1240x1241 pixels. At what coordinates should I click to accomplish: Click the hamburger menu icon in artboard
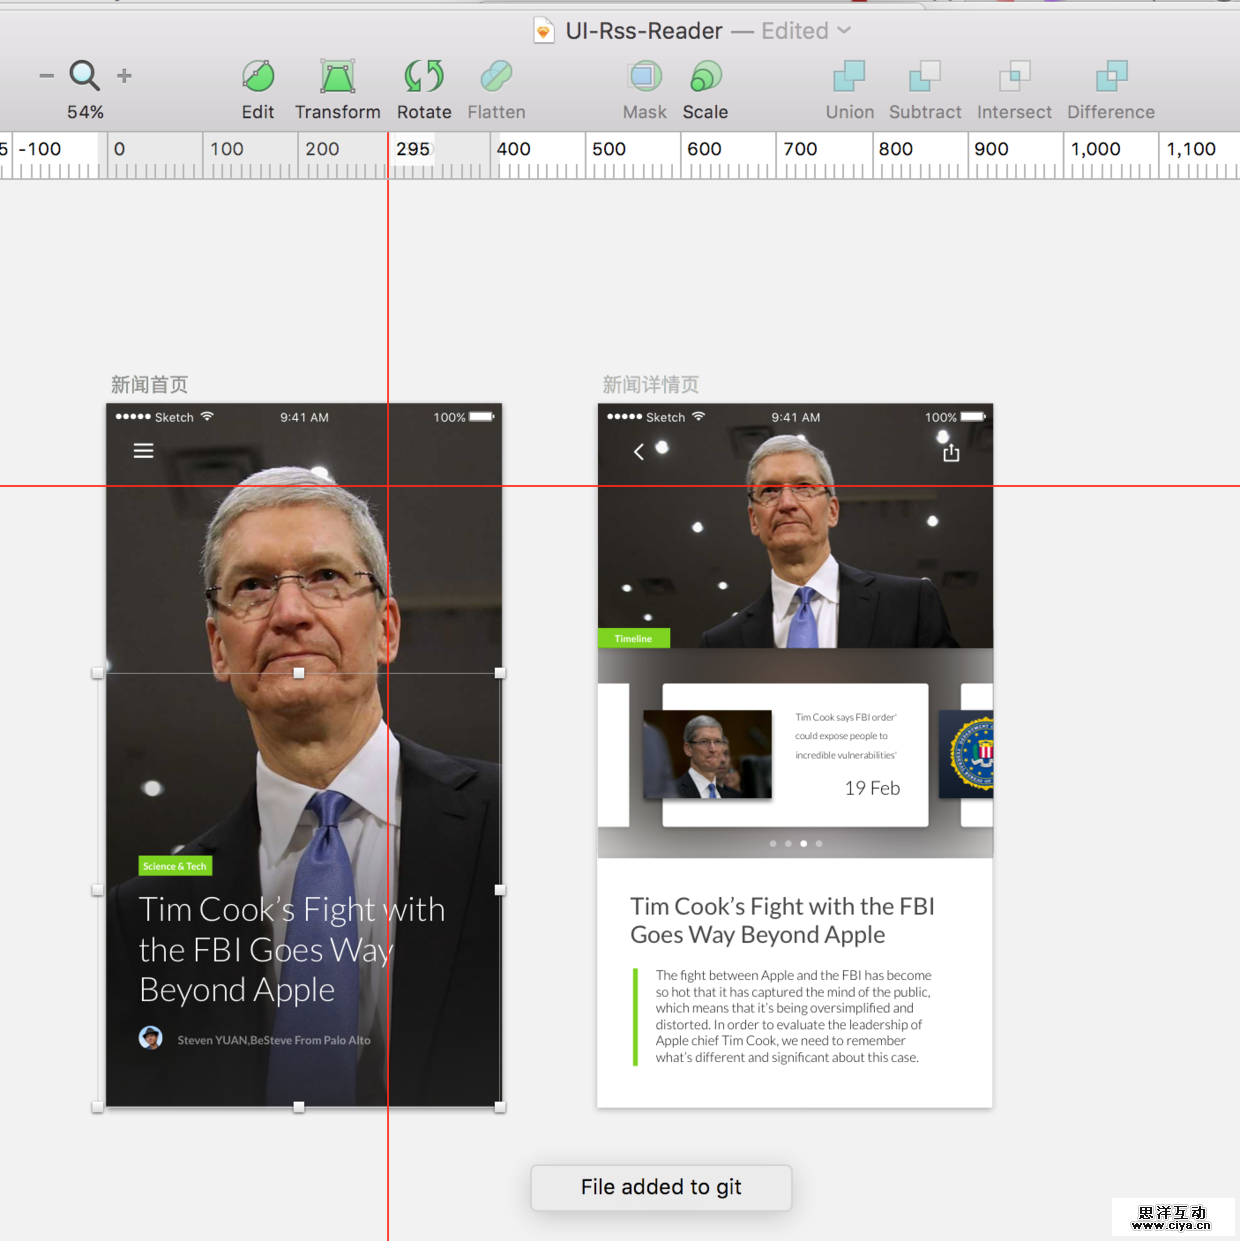tap(144, 451)
